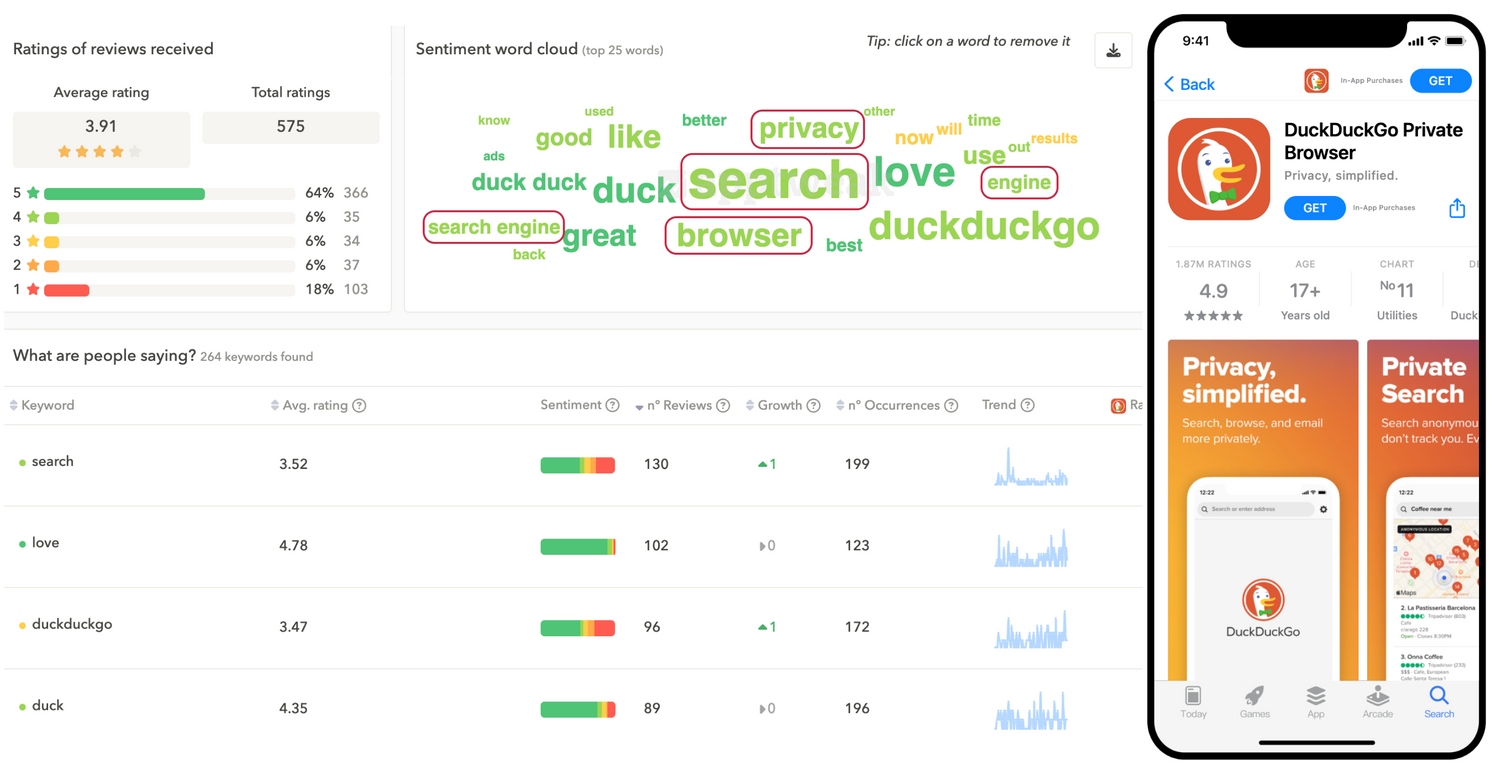Open the DuckDuckGo app icon in header
The width and height of the screenshot is (1500, 774).
pyautogui.click(x=1316, y=81)
